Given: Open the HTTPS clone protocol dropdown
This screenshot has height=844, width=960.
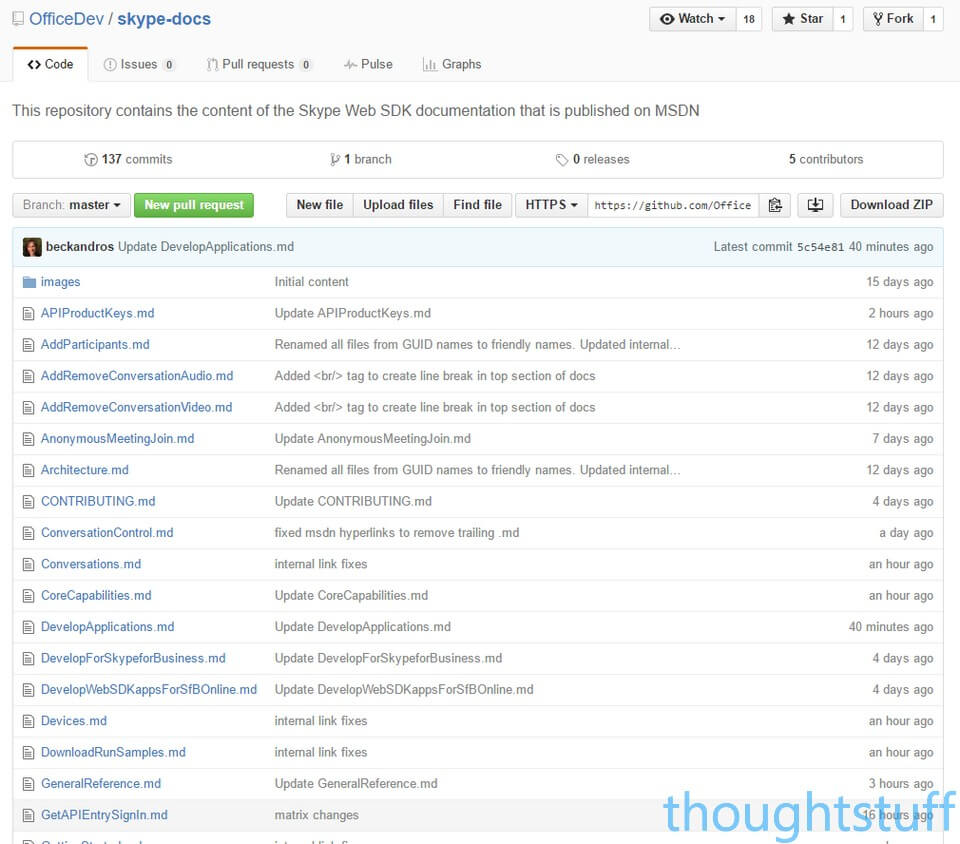Looking at the screenshot, I should click(551, 204).
